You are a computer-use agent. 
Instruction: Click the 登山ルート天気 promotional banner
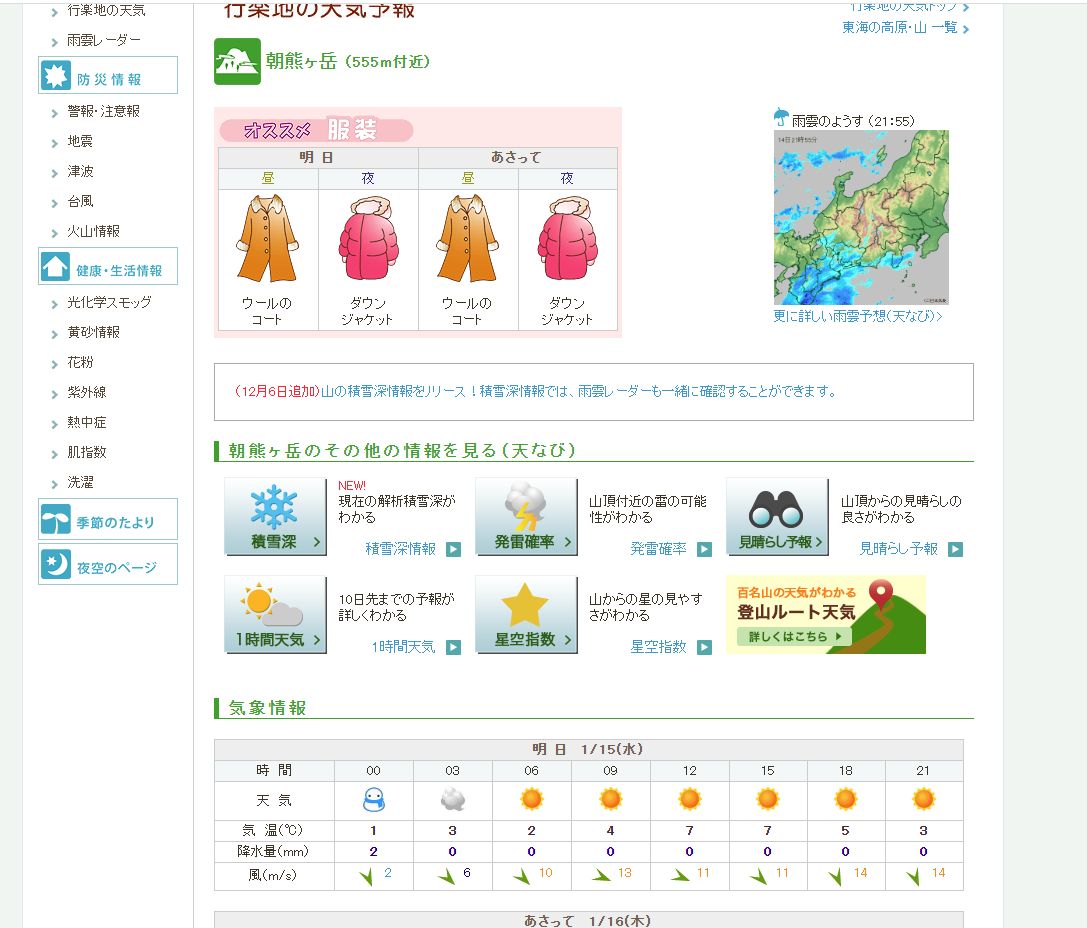tap(825, 614)
